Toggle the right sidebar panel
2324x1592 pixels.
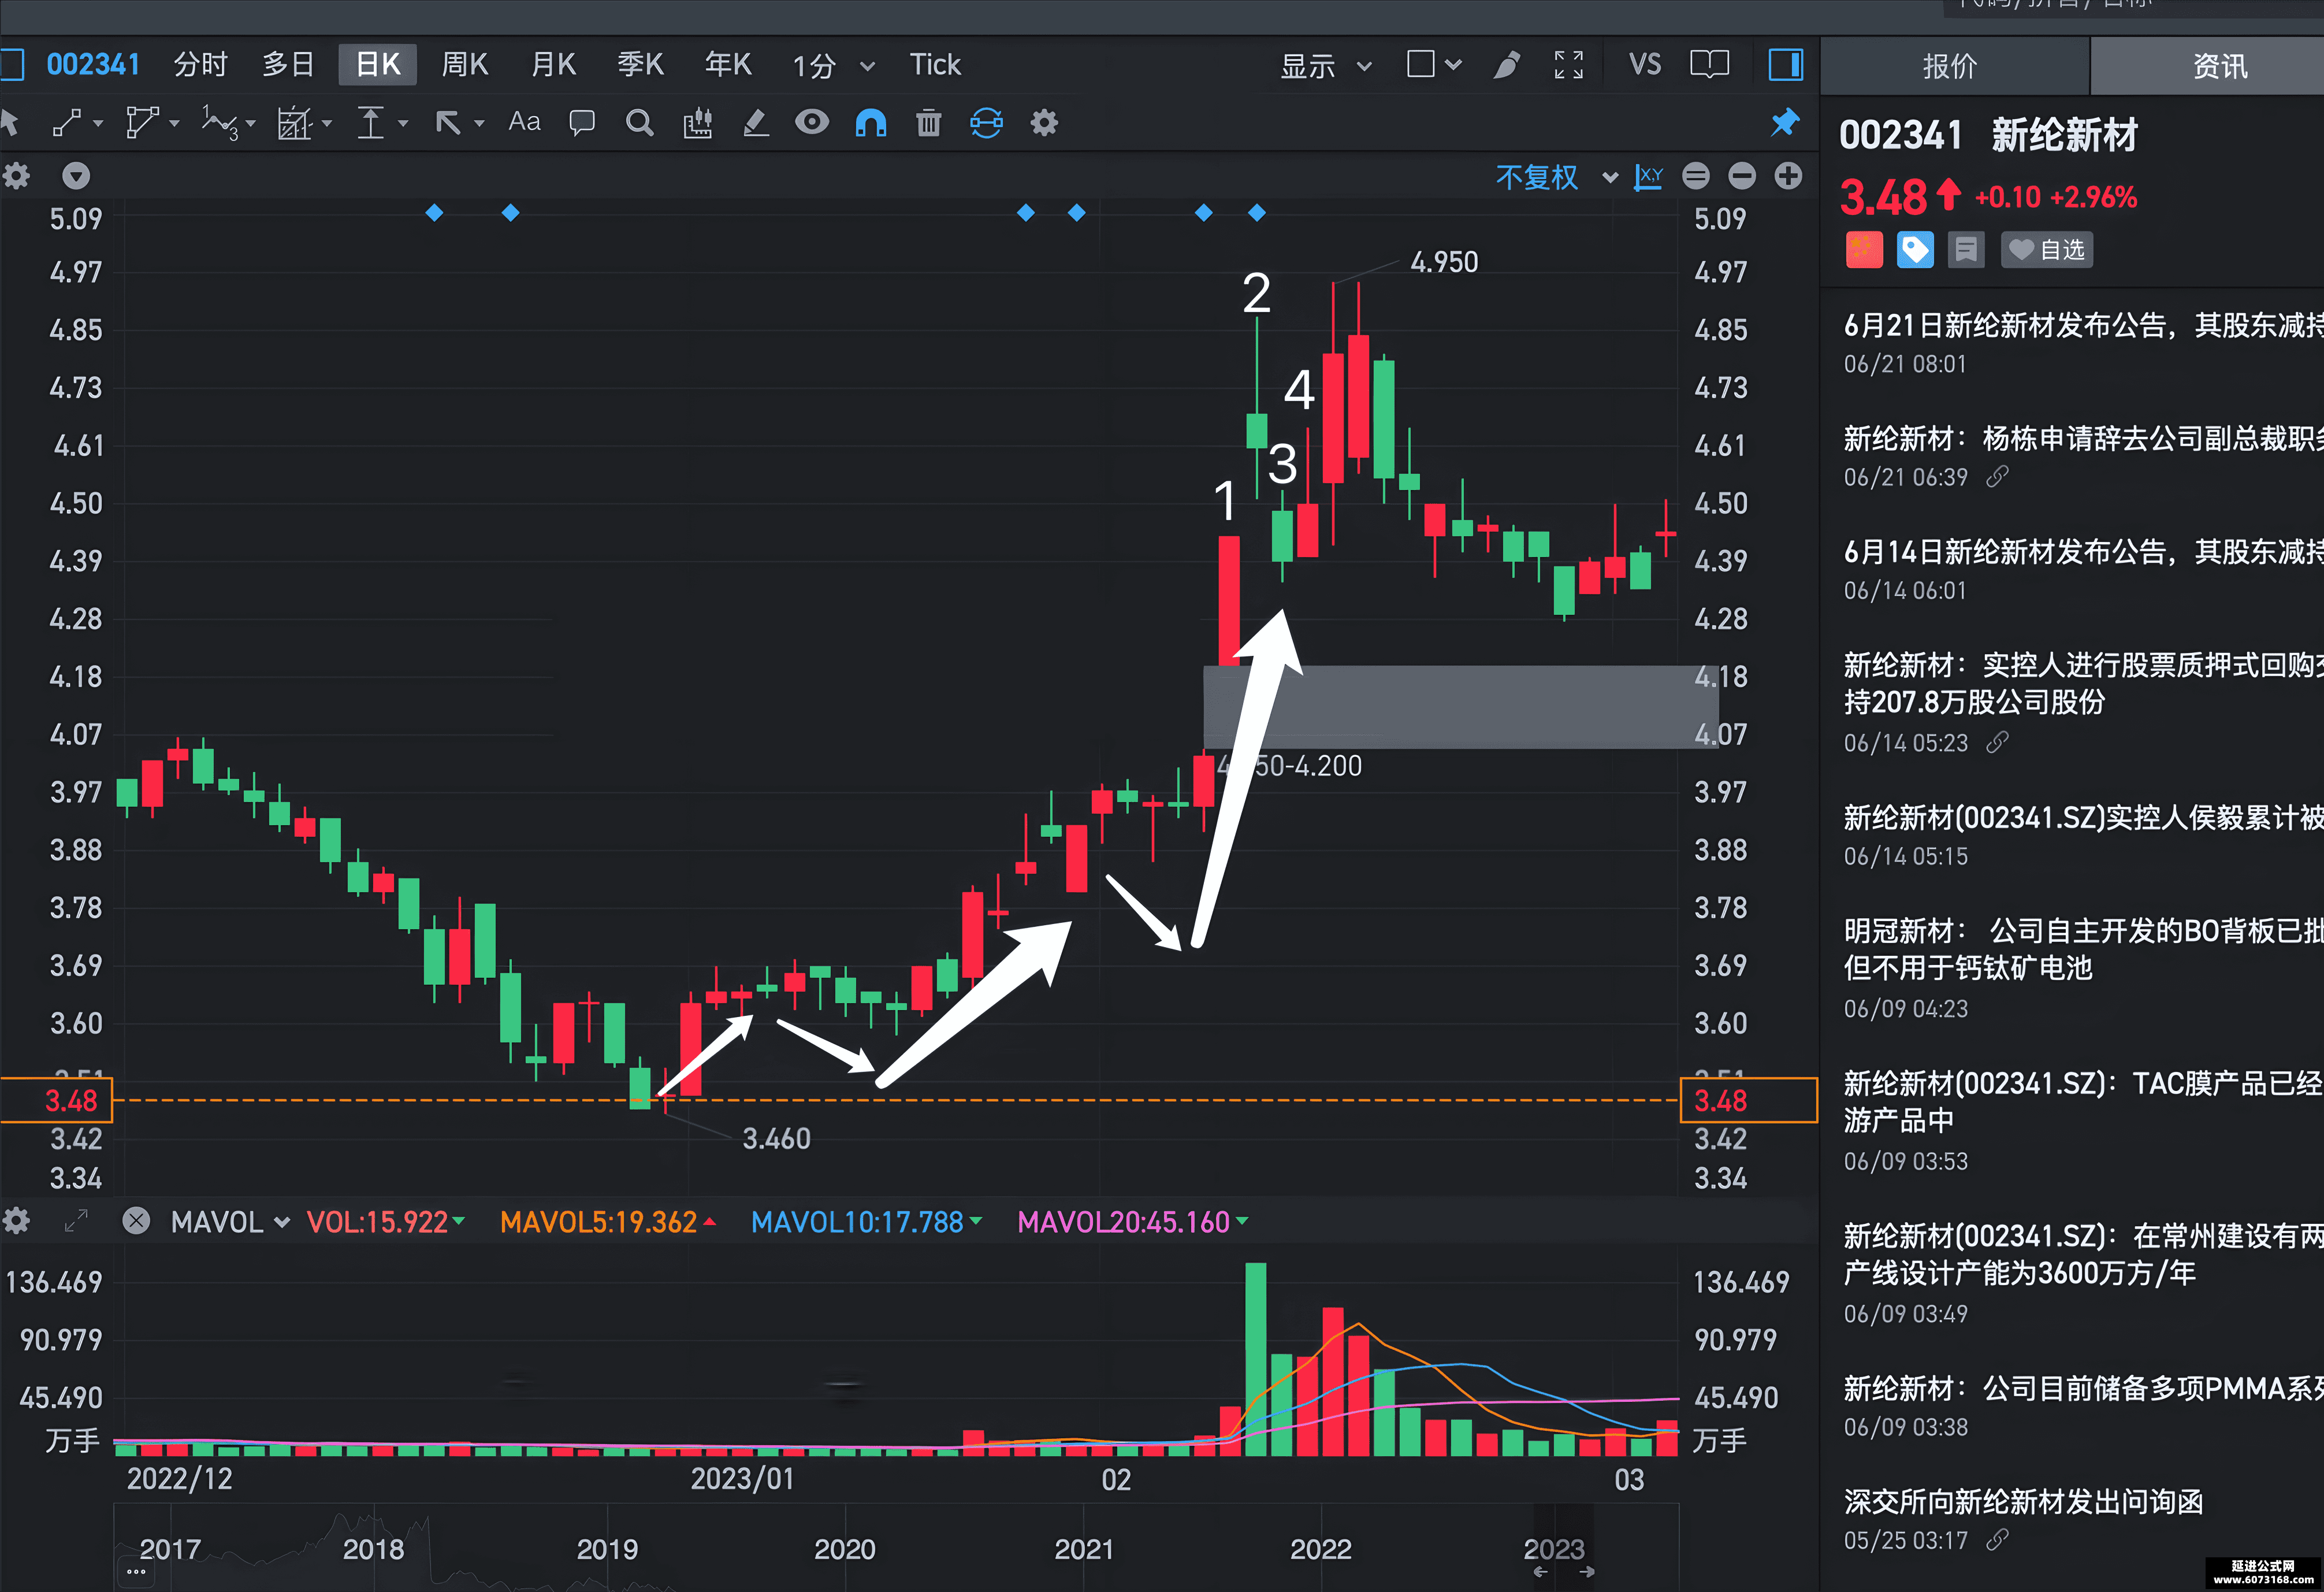[1785, 65]
